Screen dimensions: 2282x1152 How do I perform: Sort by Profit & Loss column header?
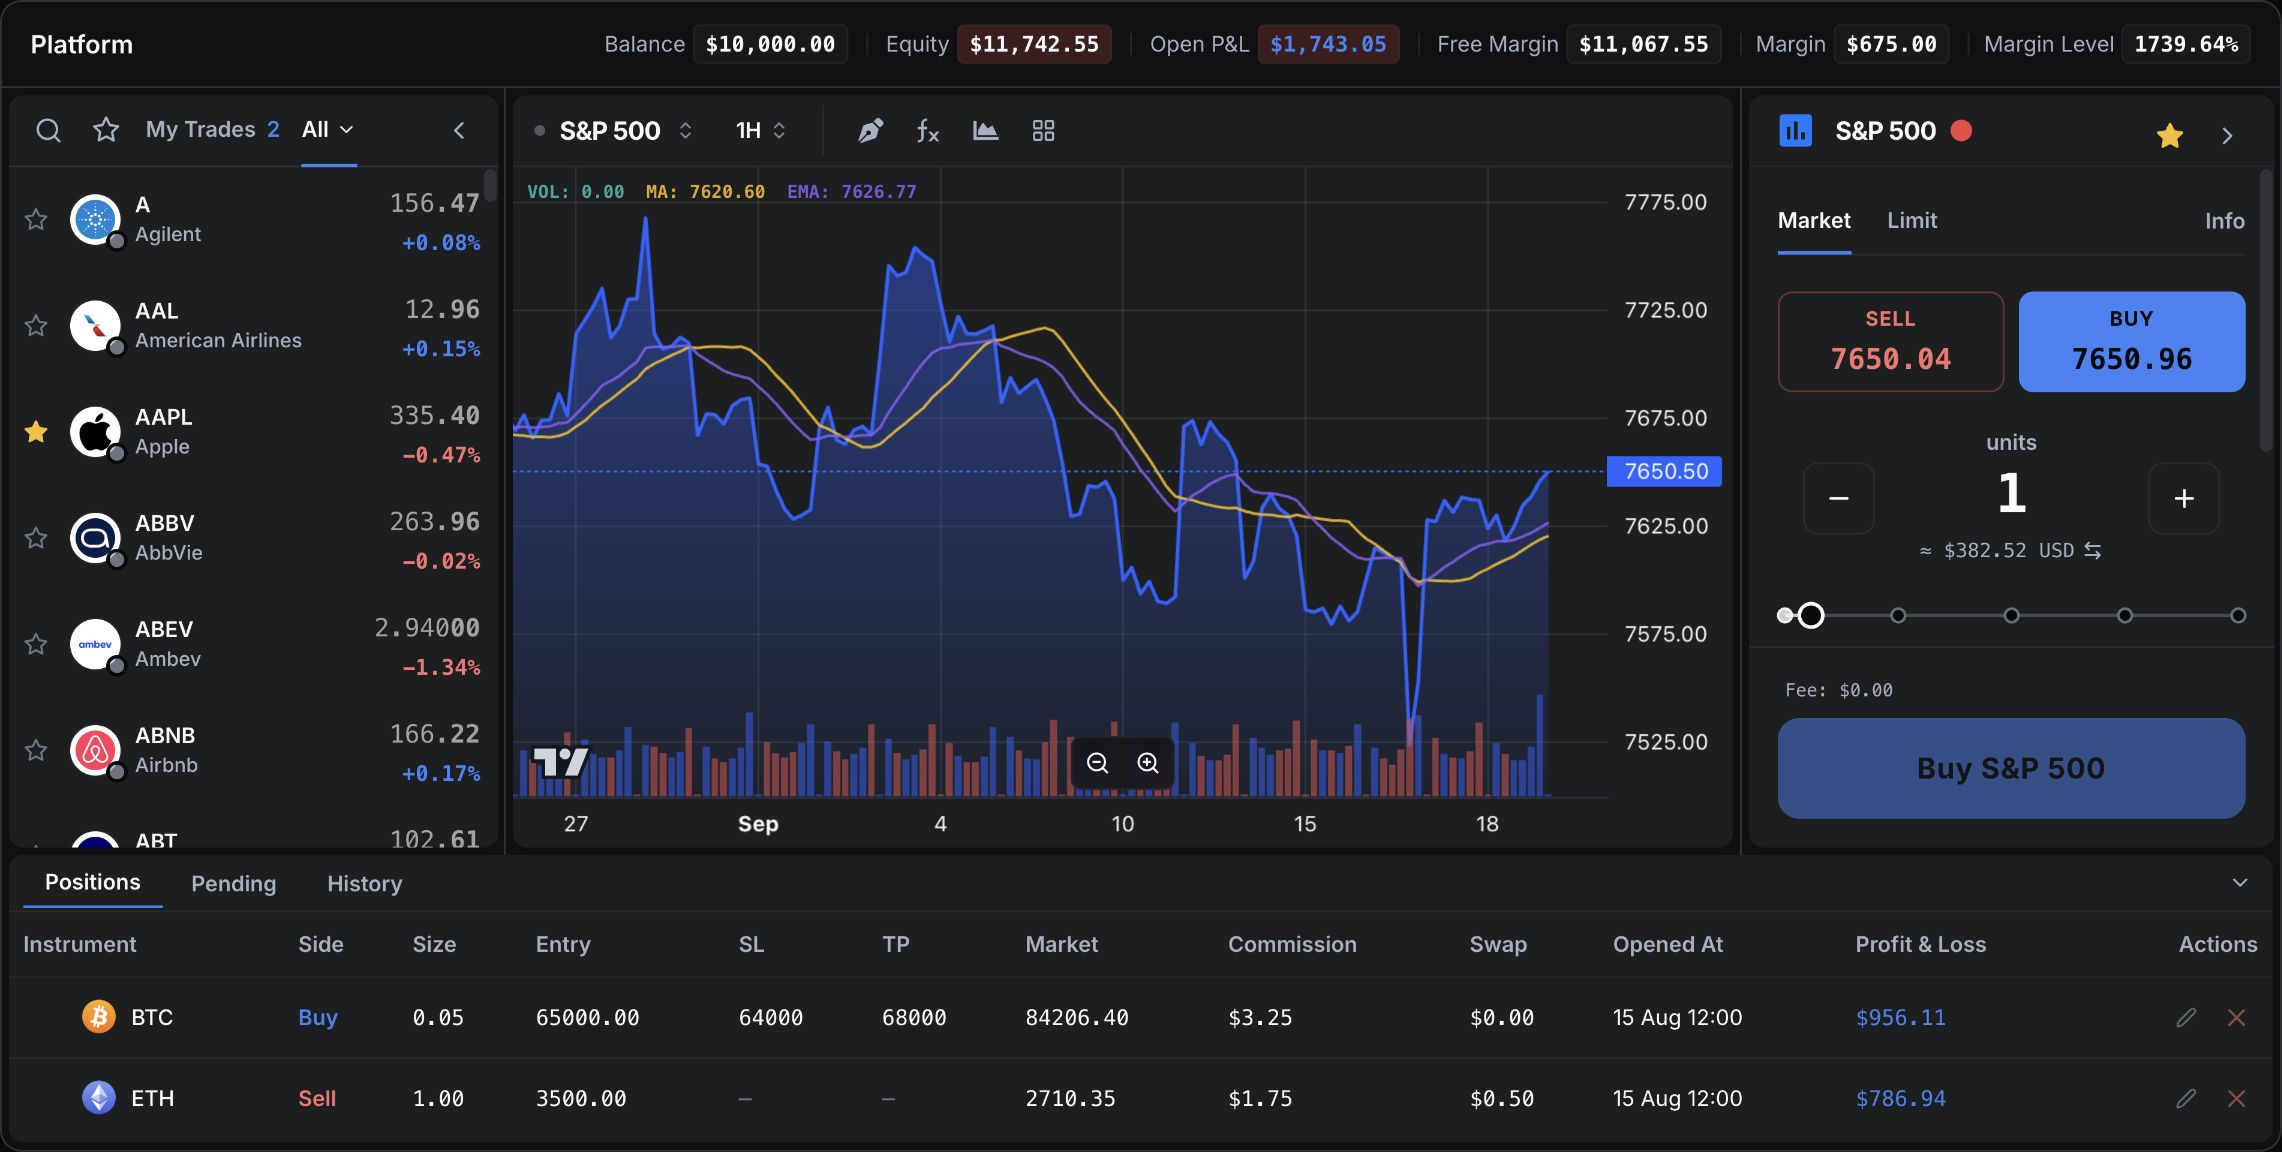pos(1920,944)
